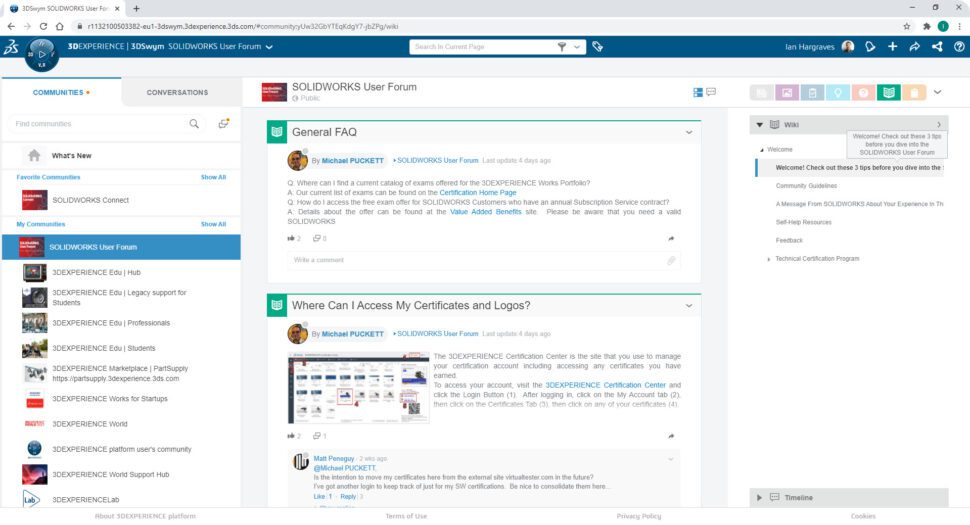Image resolution: width=970 pixels, height=525 pixels.
Task: Like the General FAQ post
Action: (291, 239)
